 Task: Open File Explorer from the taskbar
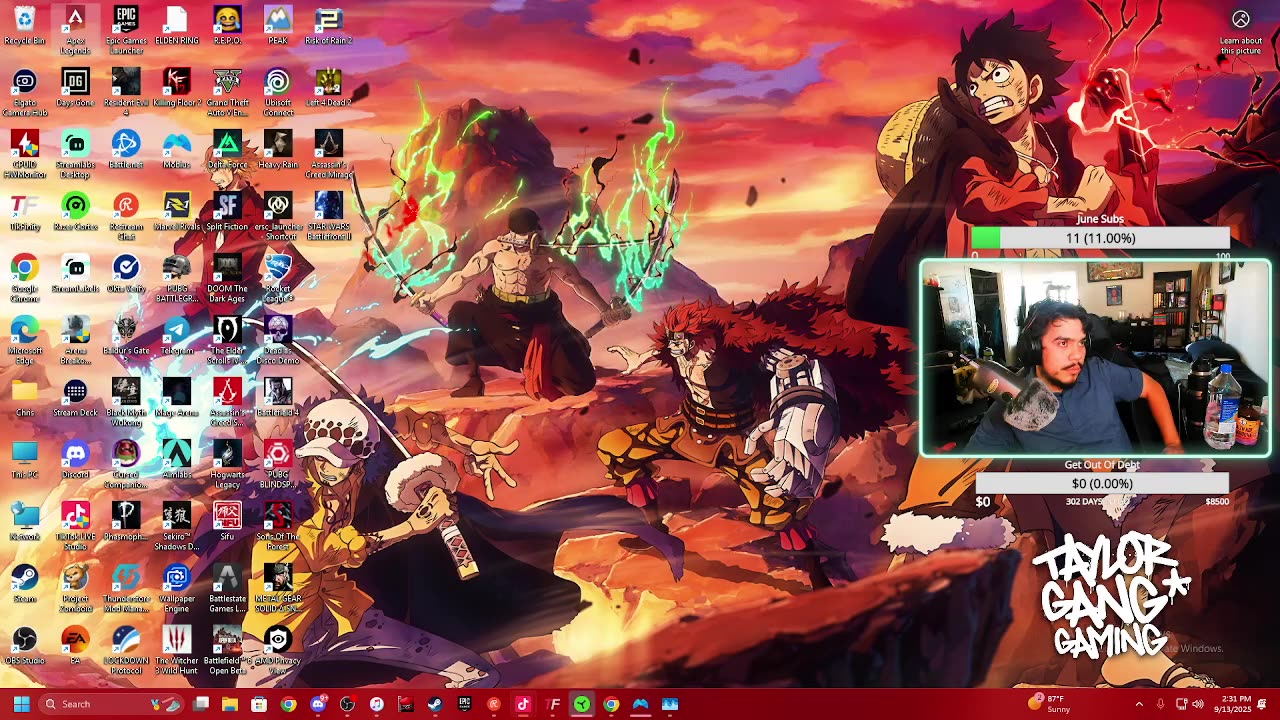pyautogui.click(x=230, y=704)
